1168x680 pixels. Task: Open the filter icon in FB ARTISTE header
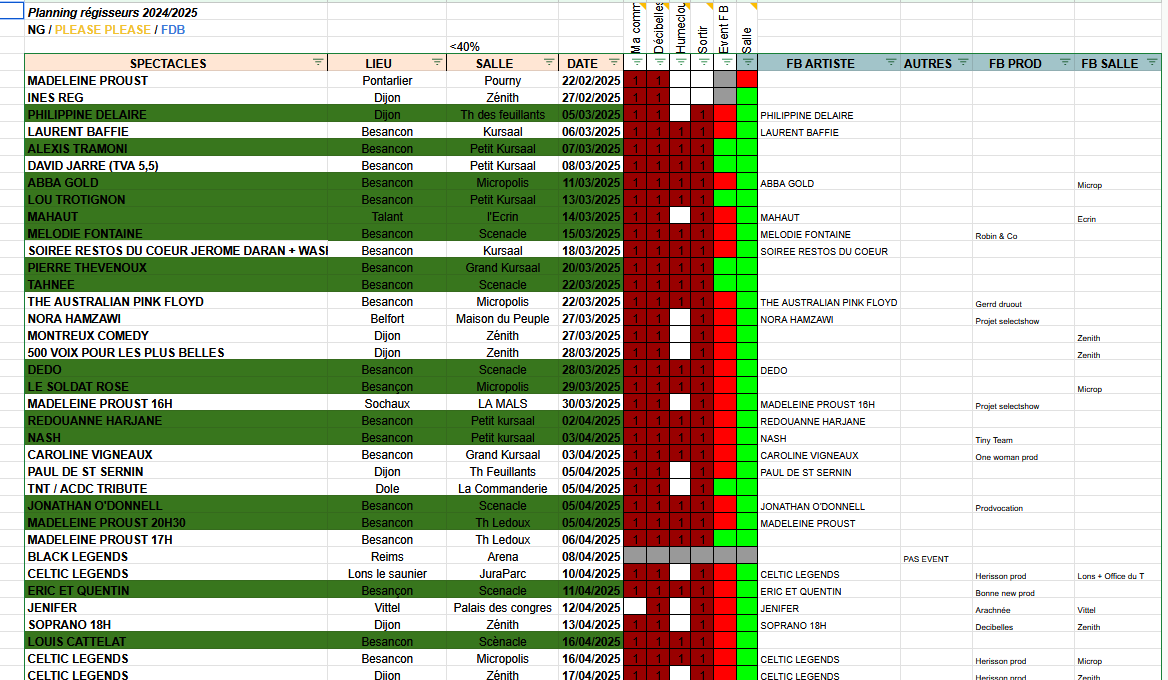point(891,63)
